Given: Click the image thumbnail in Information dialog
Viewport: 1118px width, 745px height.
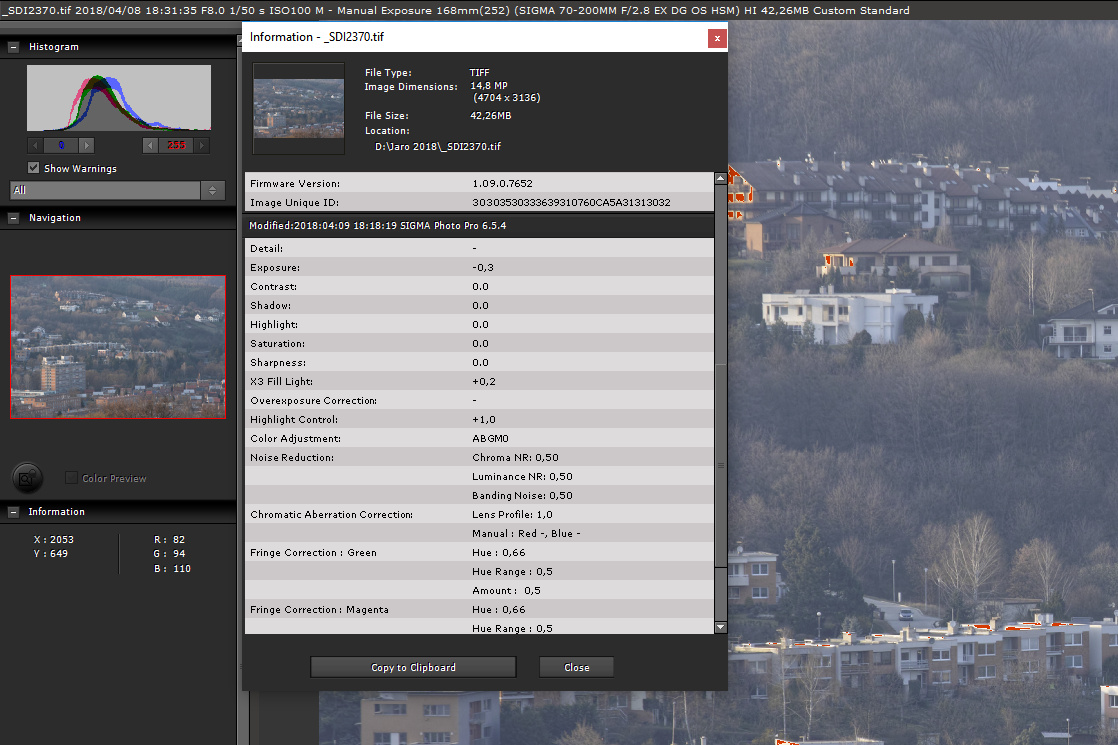Looking at the screenshot, I should pyautogui.click(x=299, y=108).
